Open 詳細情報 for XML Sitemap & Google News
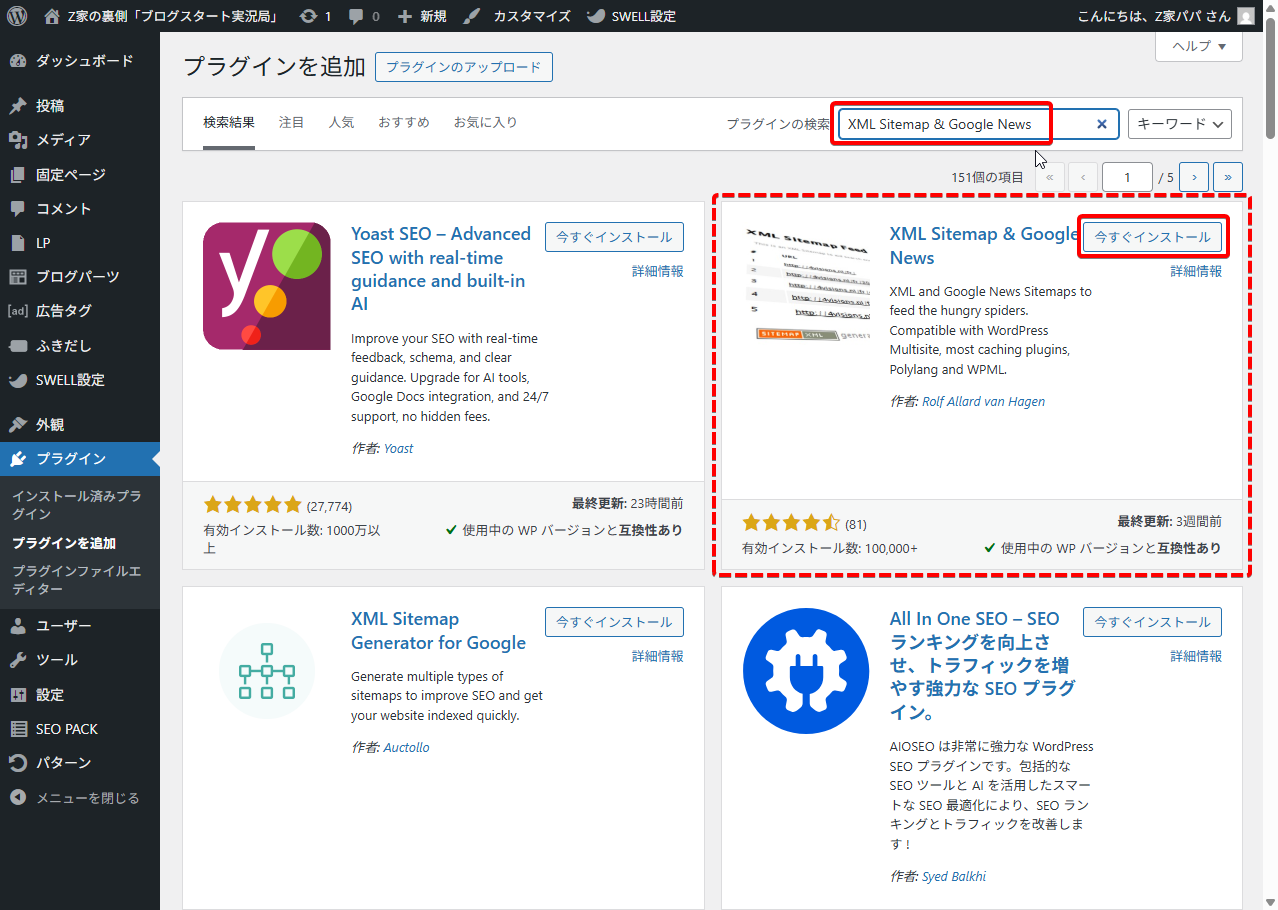 [1196, 271]
